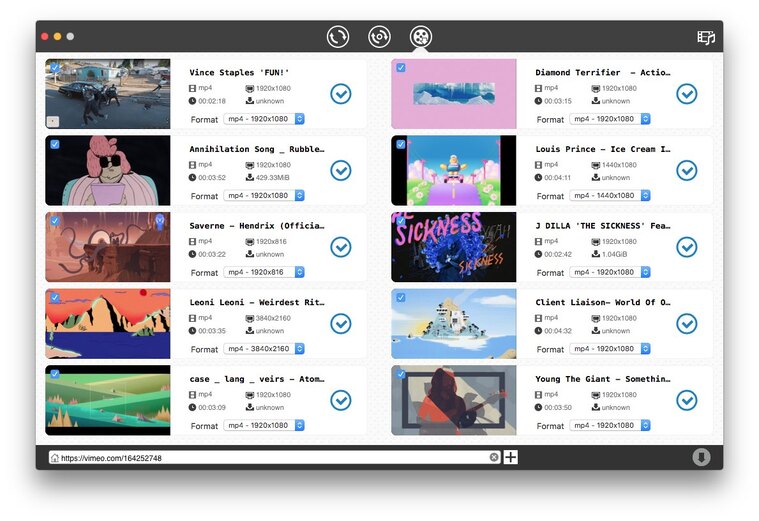759x521 pixels.
Task: Click the download size icon for J DILLA video
Action: point(596,254)
